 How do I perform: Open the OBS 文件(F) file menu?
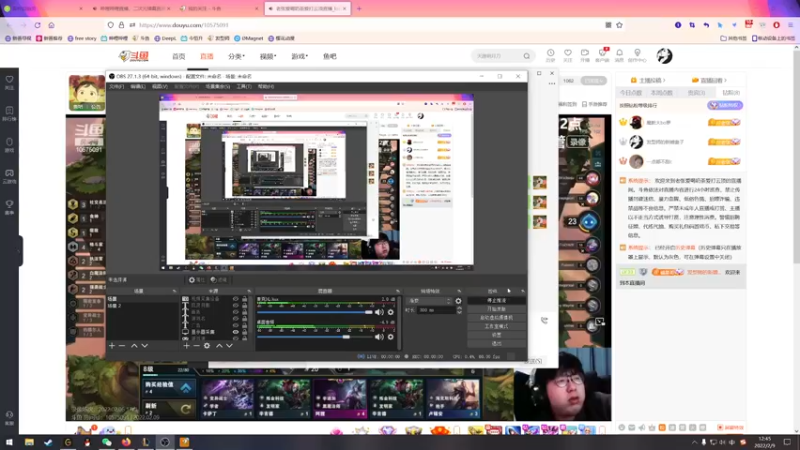point(116,87)
